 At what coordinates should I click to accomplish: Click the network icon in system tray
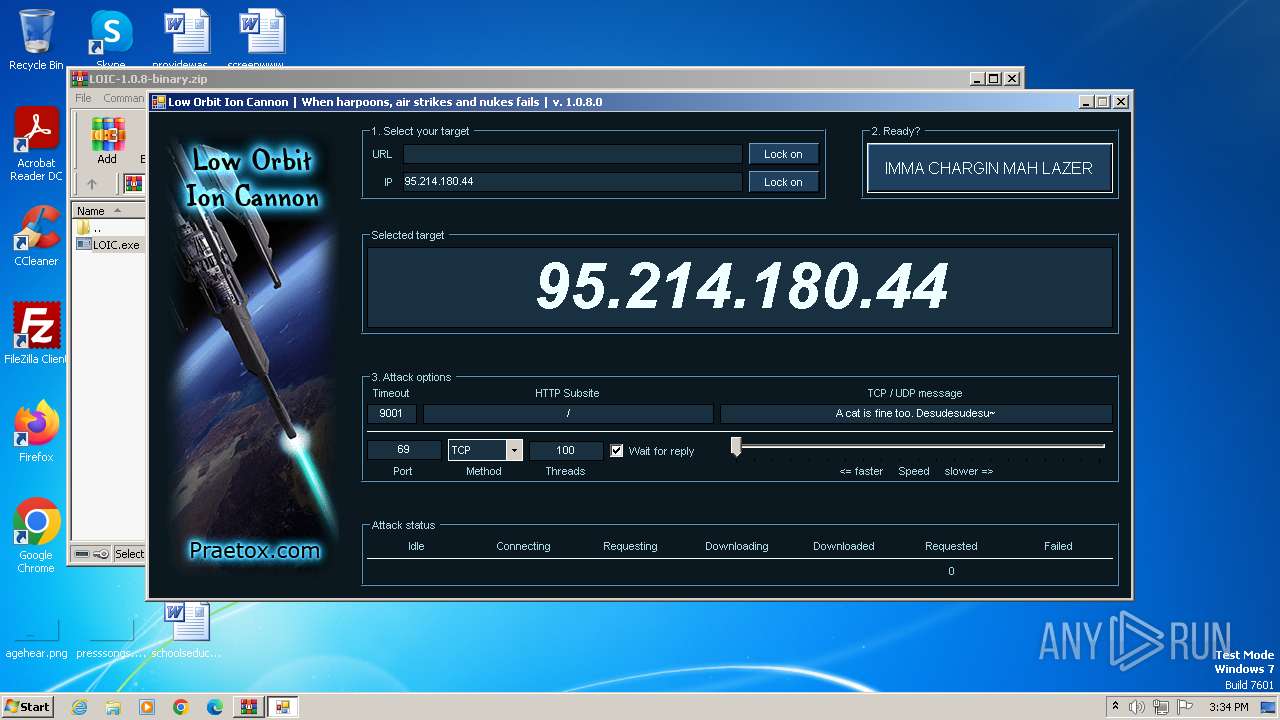(x=1160, y=707)
